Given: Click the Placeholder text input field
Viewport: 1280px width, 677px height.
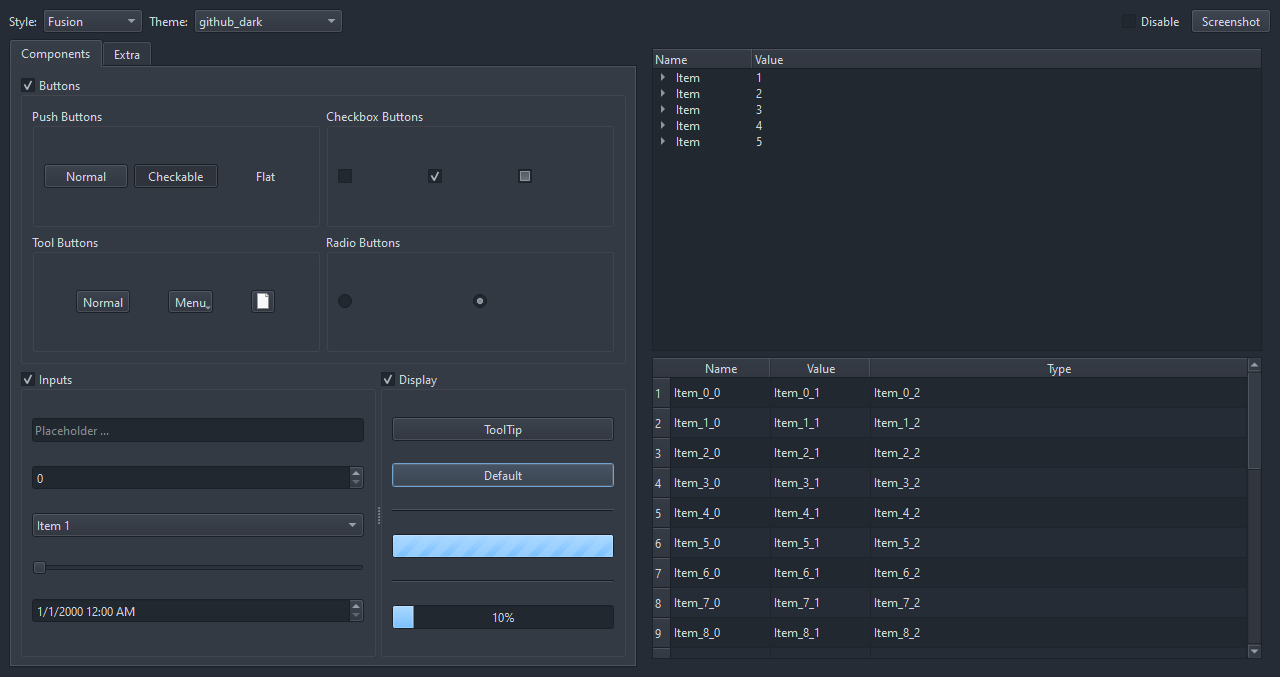Looking at the screenshot, I should pyautogui.click(x=197, y=429).
